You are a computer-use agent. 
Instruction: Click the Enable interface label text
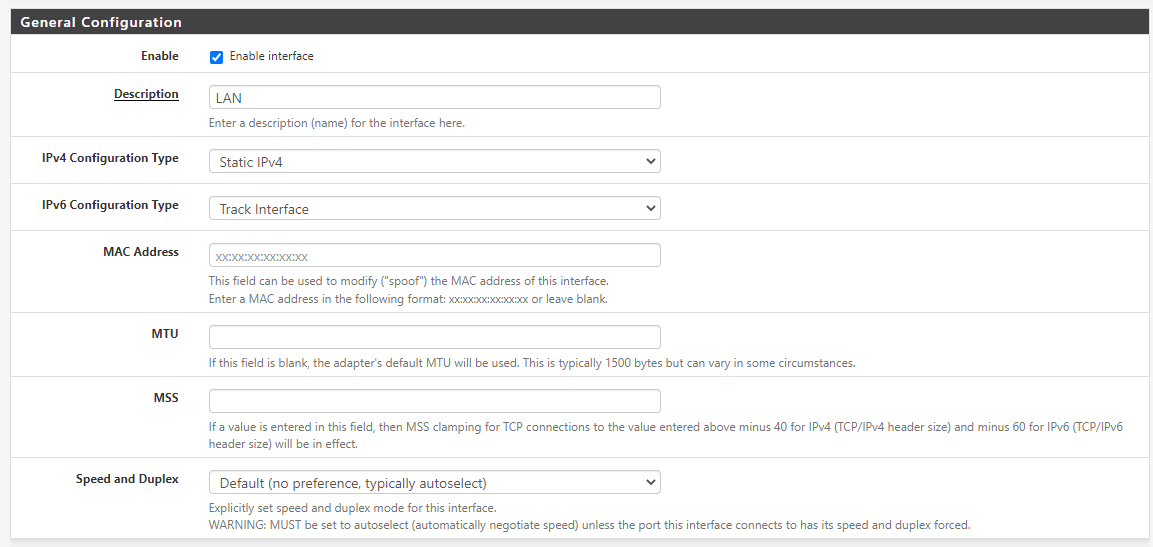271,57
